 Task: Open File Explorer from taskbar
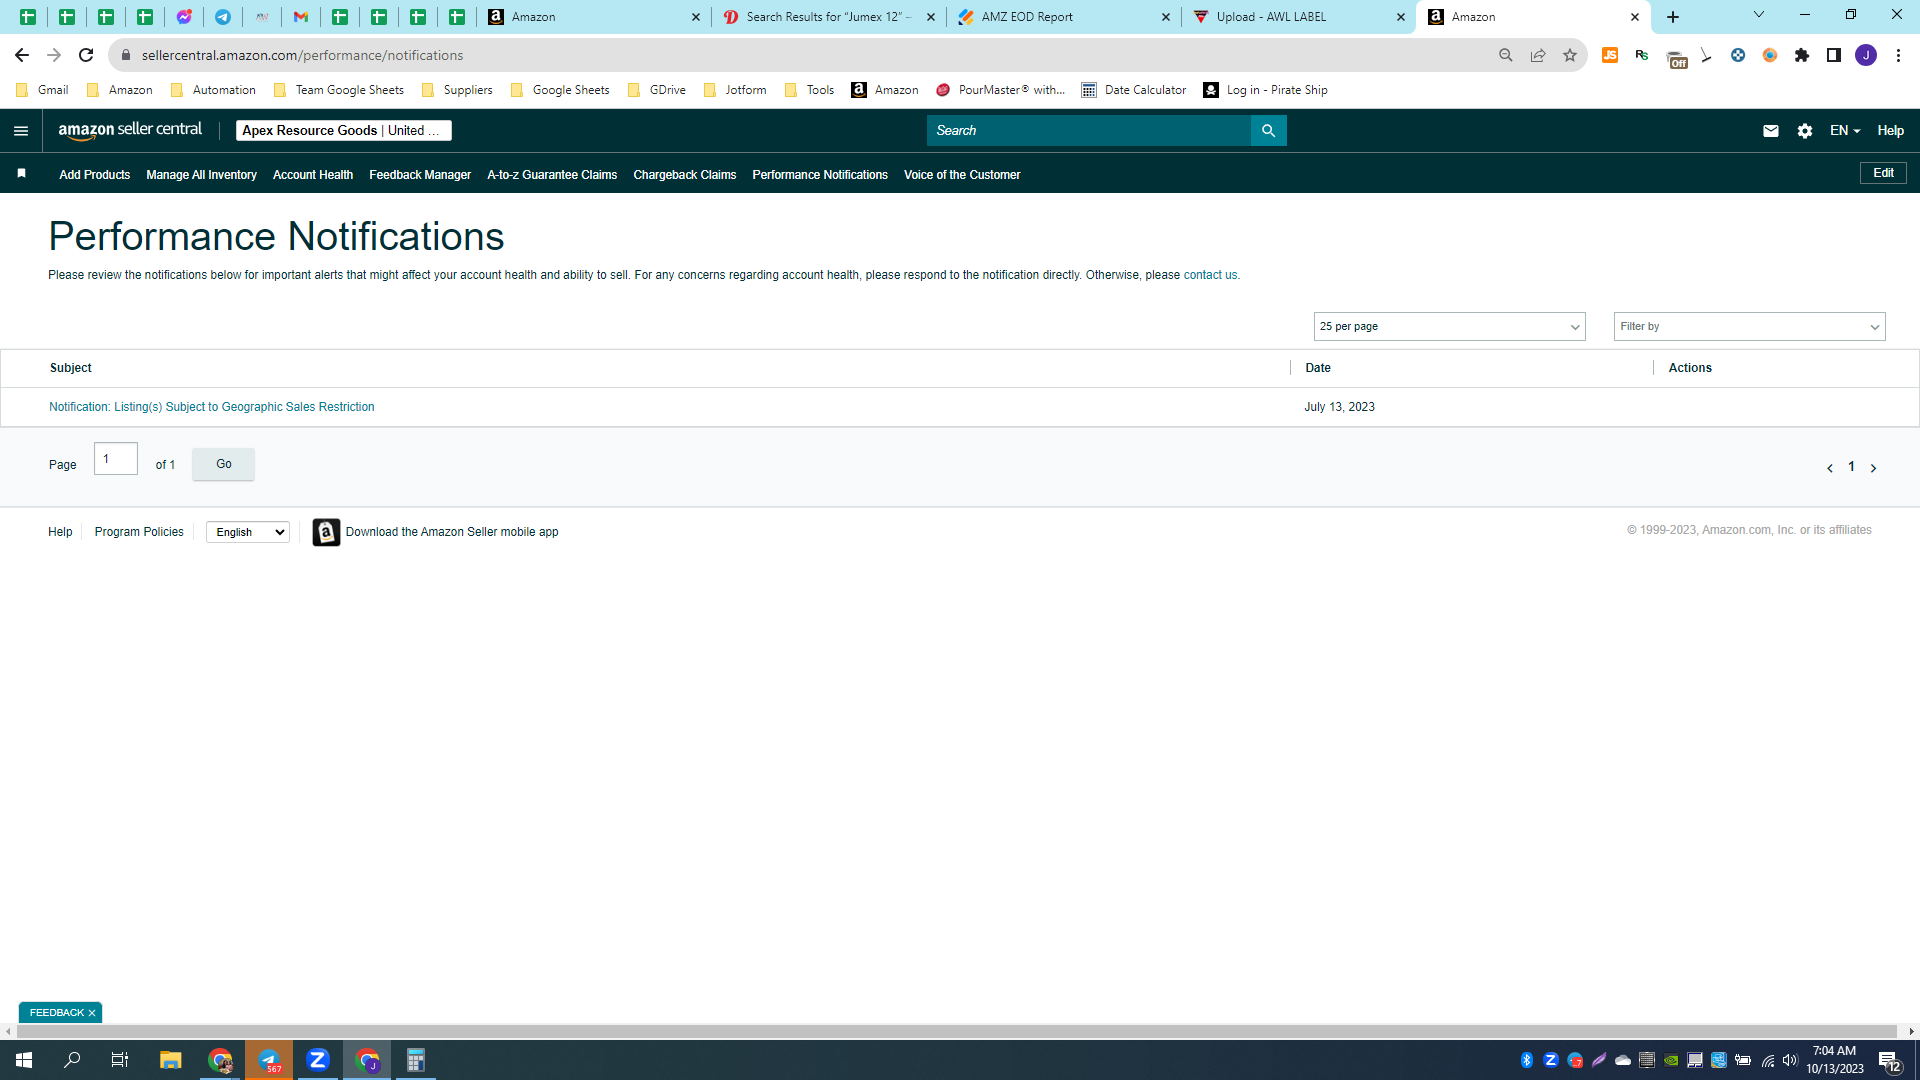coord(171,1060)
